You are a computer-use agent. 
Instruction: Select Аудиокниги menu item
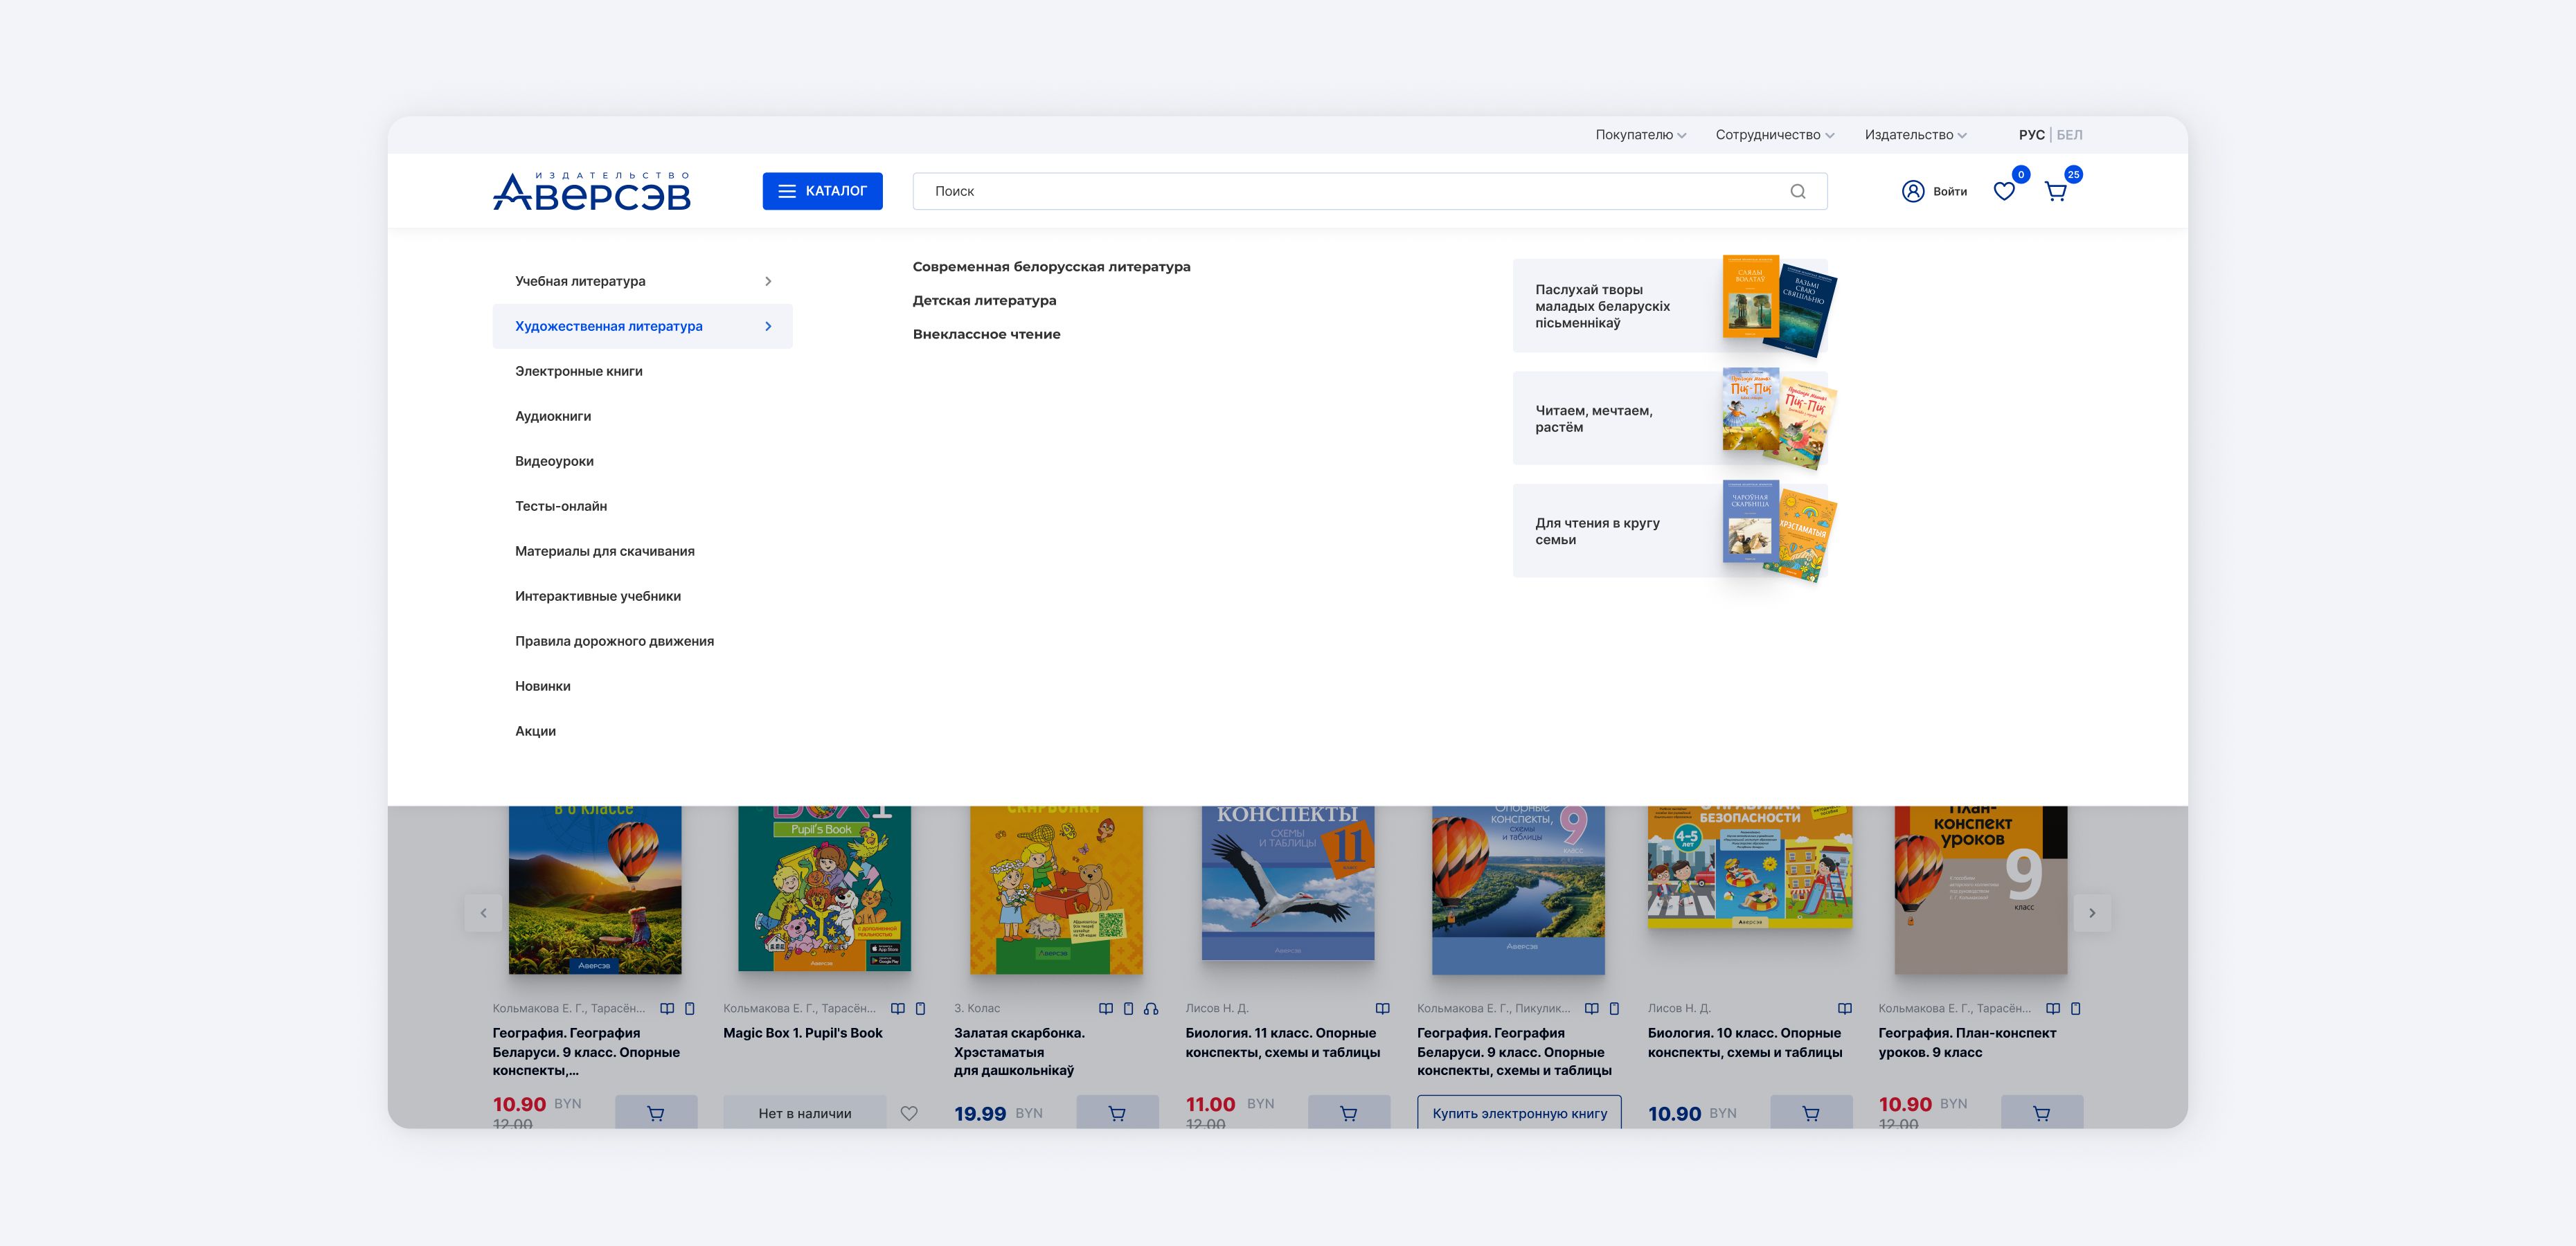(x=553, y=416)
